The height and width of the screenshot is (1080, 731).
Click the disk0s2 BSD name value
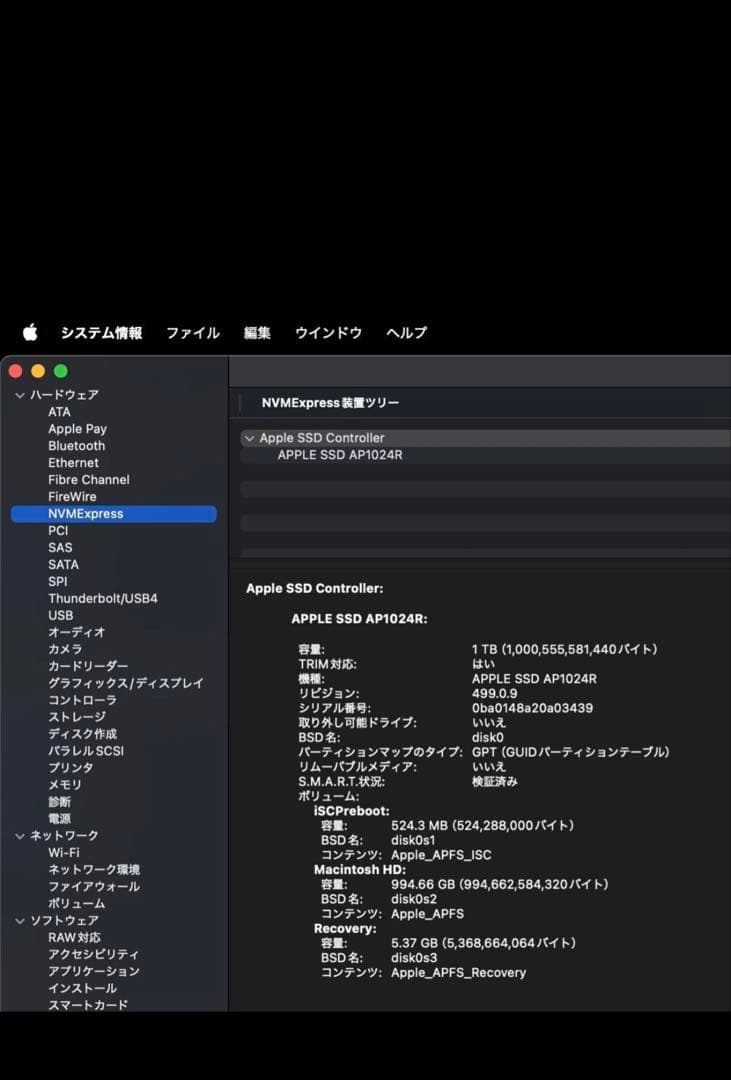pos(413,900)
